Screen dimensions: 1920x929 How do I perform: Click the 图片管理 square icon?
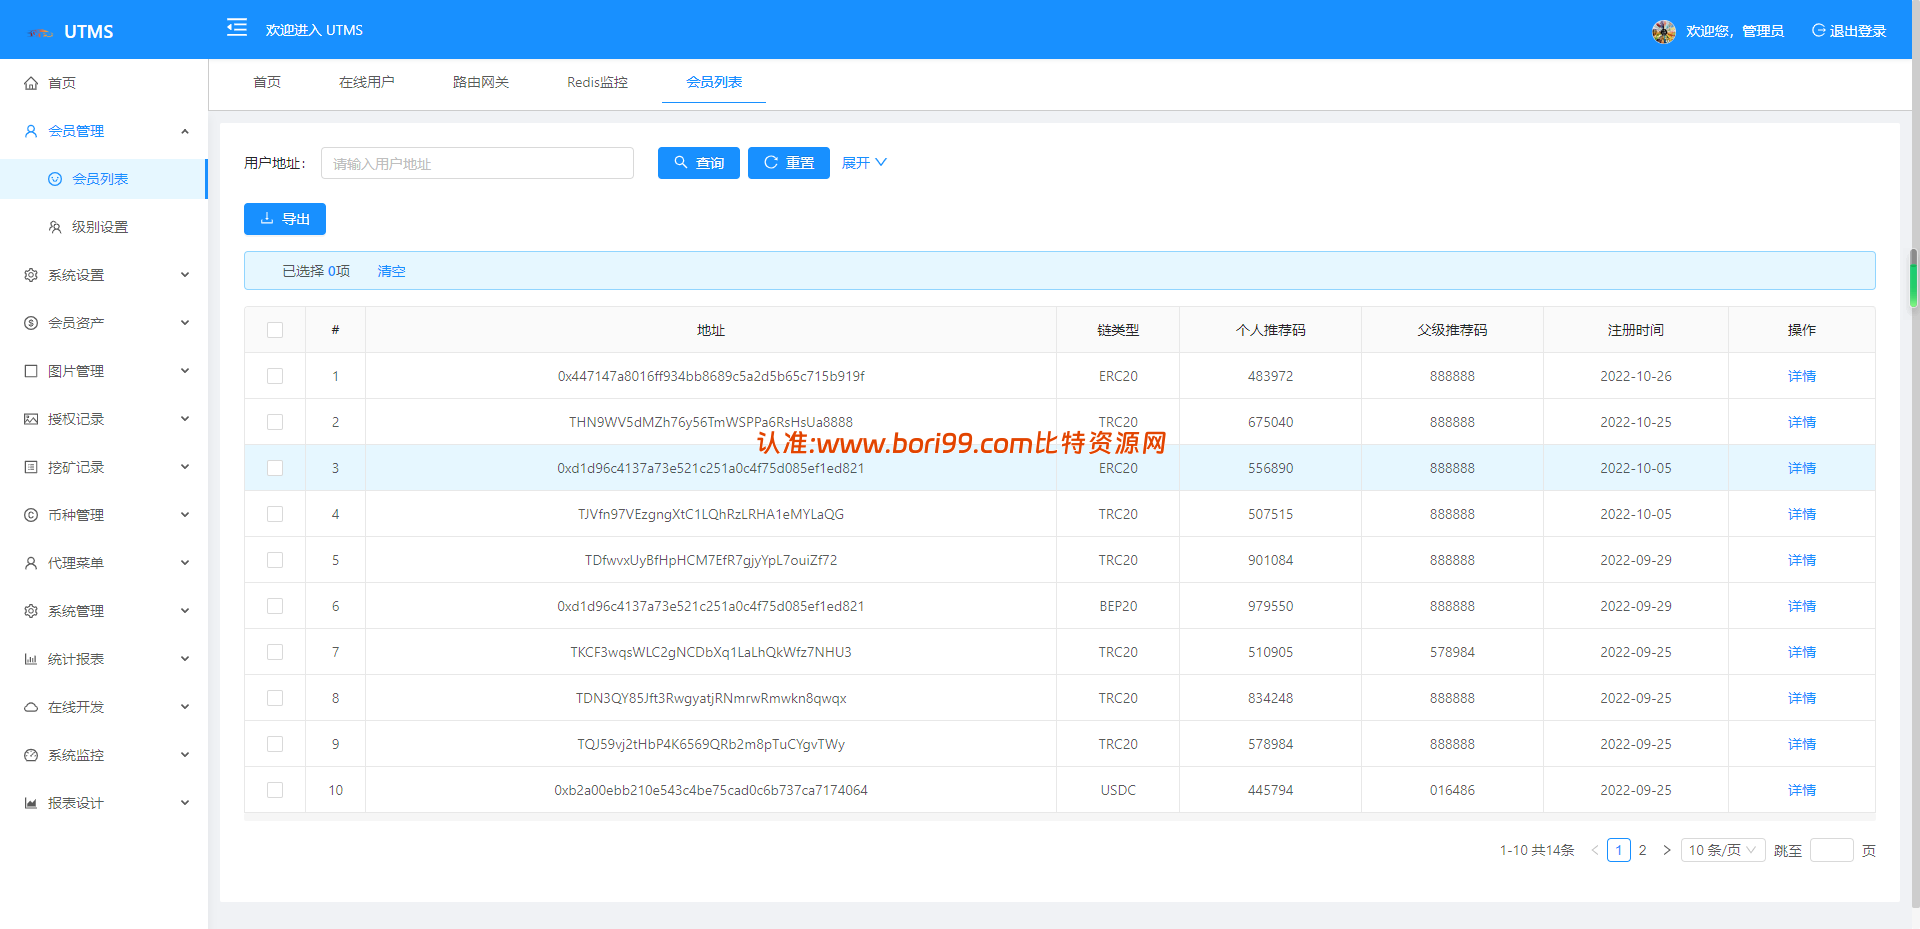pyautogui.click(x=31, y=371)
